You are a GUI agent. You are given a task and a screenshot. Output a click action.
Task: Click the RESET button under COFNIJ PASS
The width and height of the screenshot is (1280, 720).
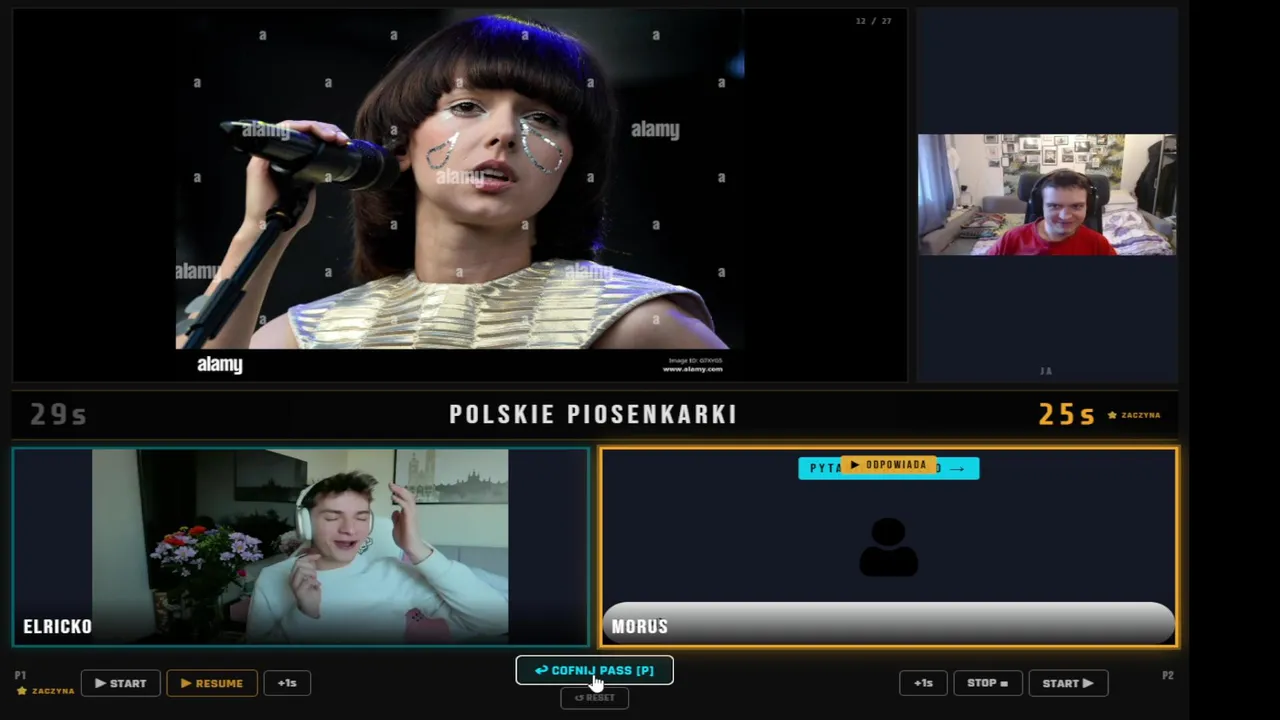tap(594, 698)
